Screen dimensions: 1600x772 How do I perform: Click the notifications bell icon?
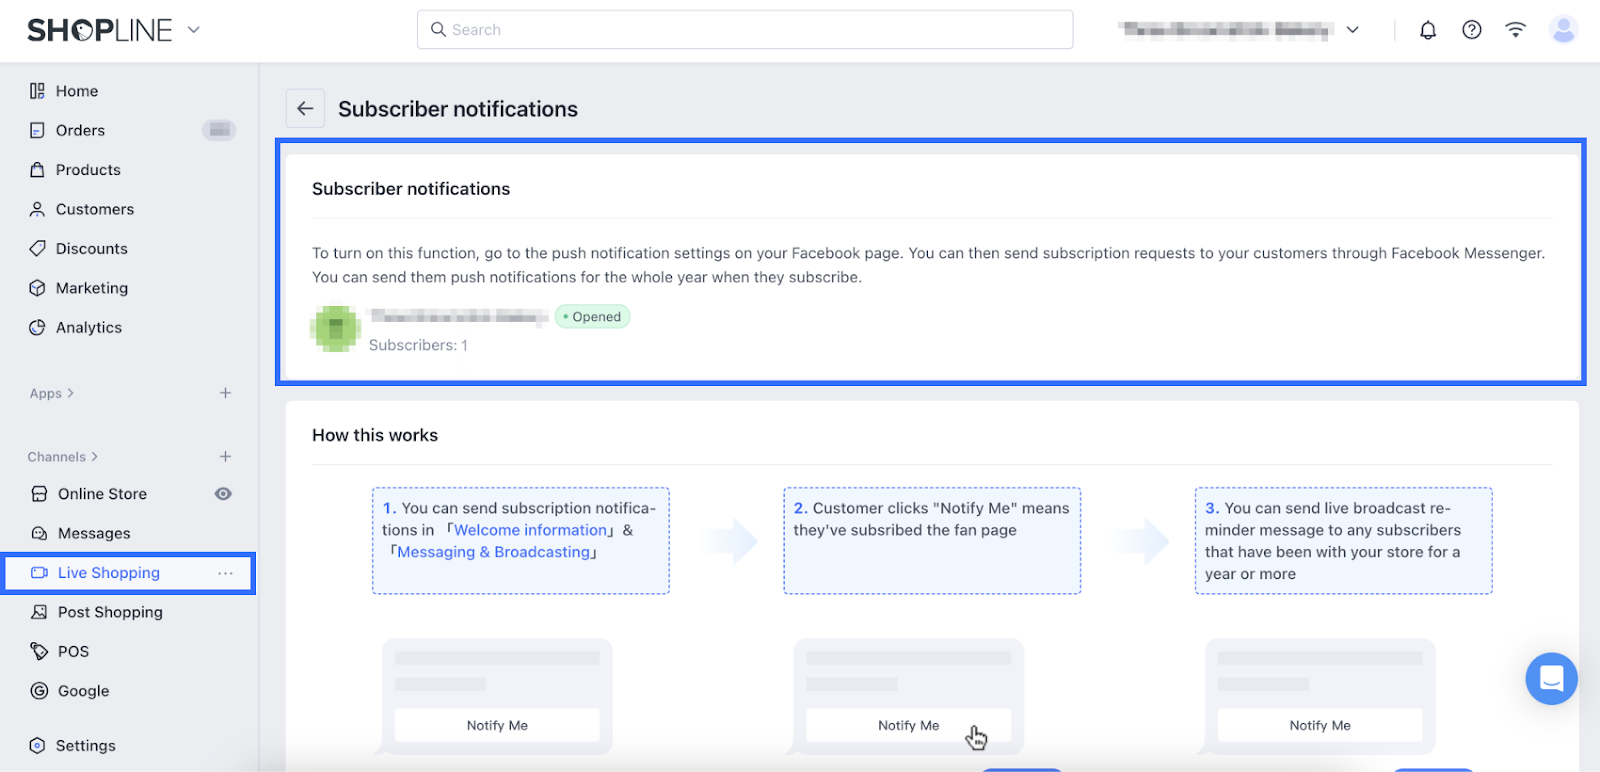[1428, 30]
